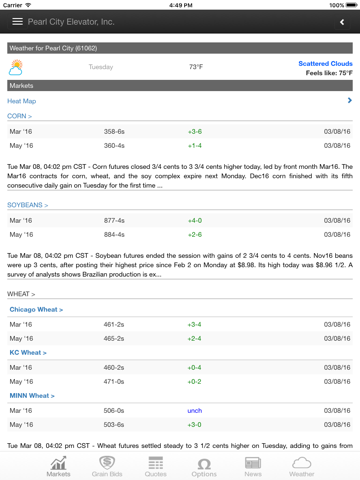360x480 pixels.
Task: Open MINN Wheat quotes
Action: click(32, 396)
